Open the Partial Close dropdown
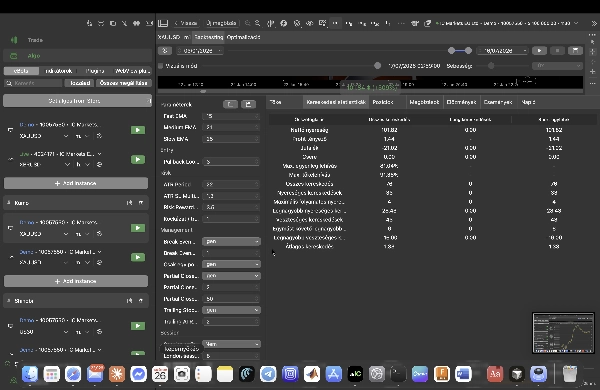Screen dimensions: 600x390 point(231,276)
